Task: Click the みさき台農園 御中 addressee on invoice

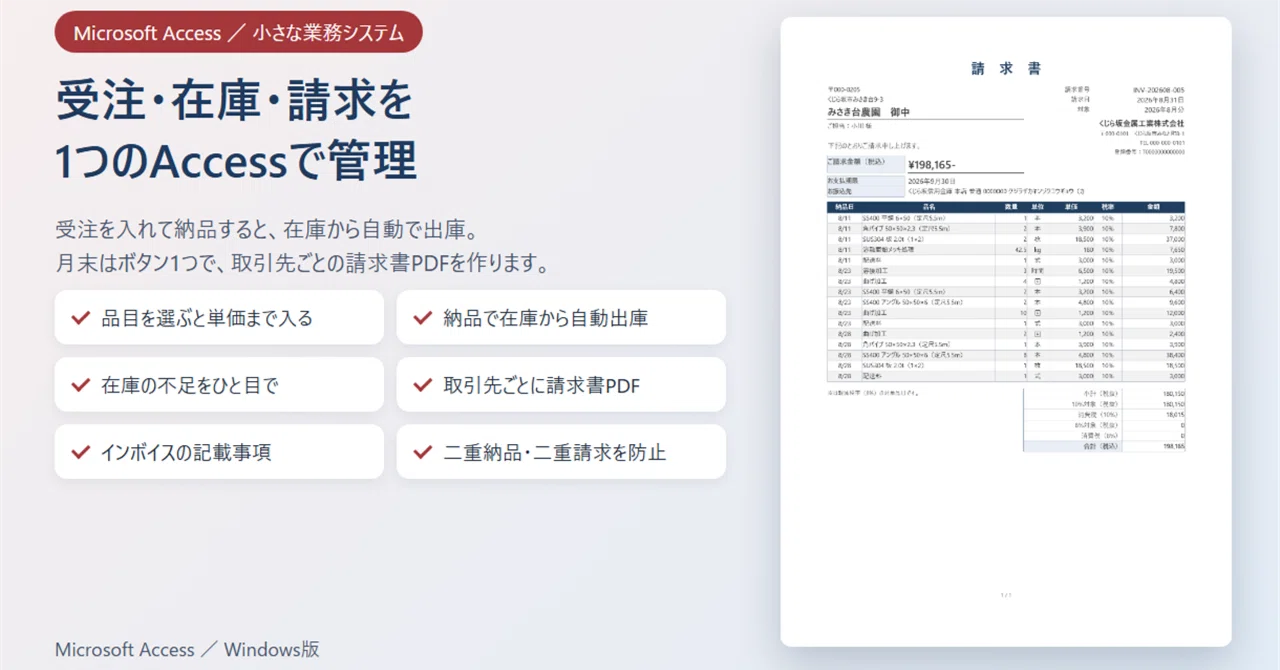Action: tap(868, 112)
